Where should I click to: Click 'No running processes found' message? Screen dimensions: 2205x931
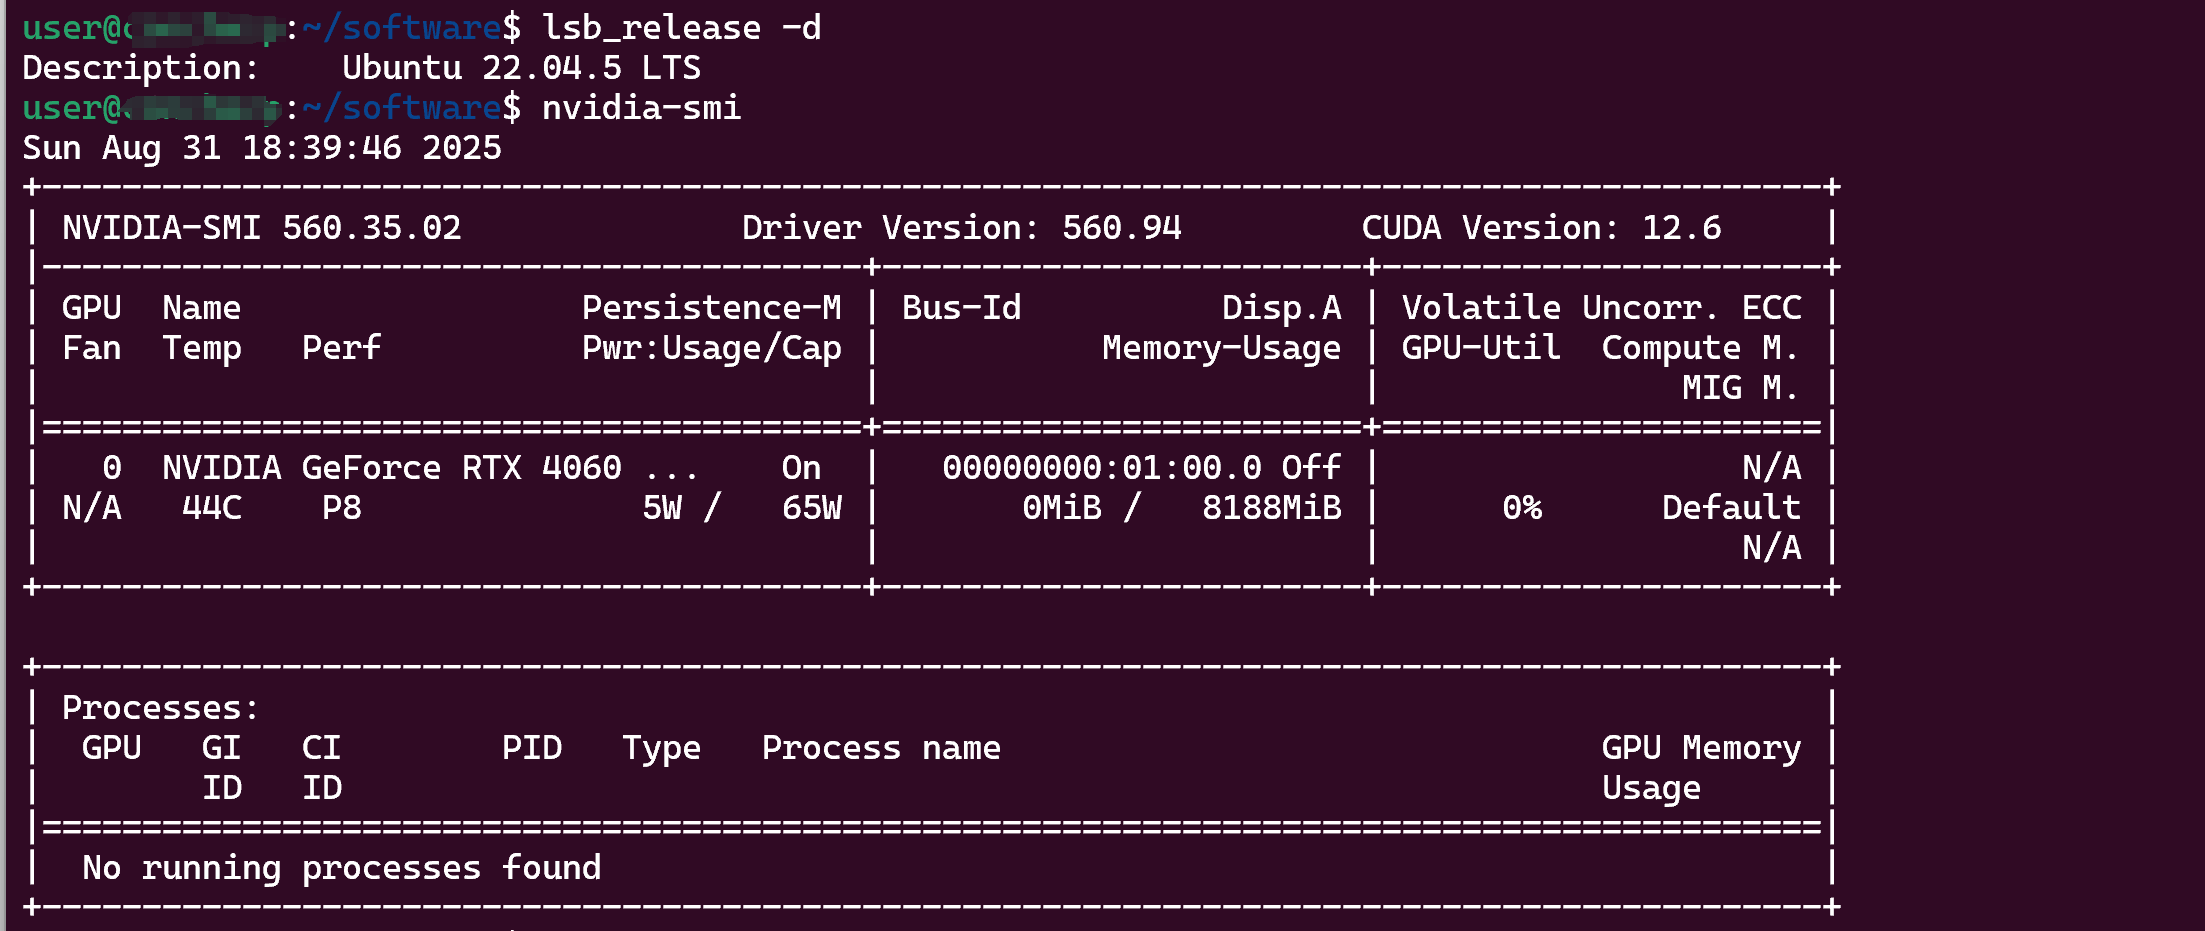coord(341,868)
